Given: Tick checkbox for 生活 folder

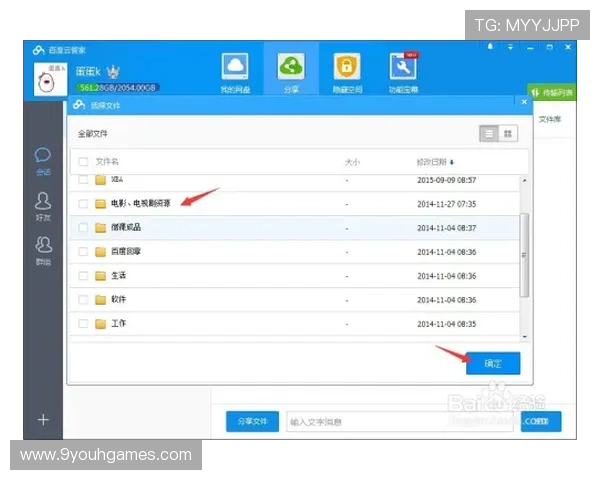Looking at the screenshot, I should [83, 276].
